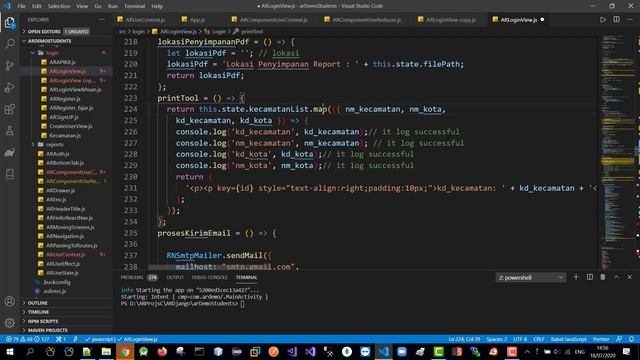Open the Help menu
The height and width of the screenshot is (360, 640).
pos(157,6)
